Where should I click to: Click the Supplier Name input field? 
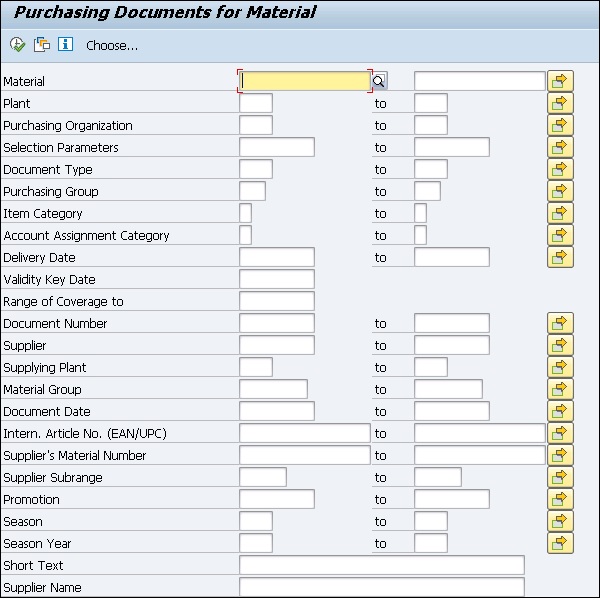pyautogui.click(x=381, y=587)
